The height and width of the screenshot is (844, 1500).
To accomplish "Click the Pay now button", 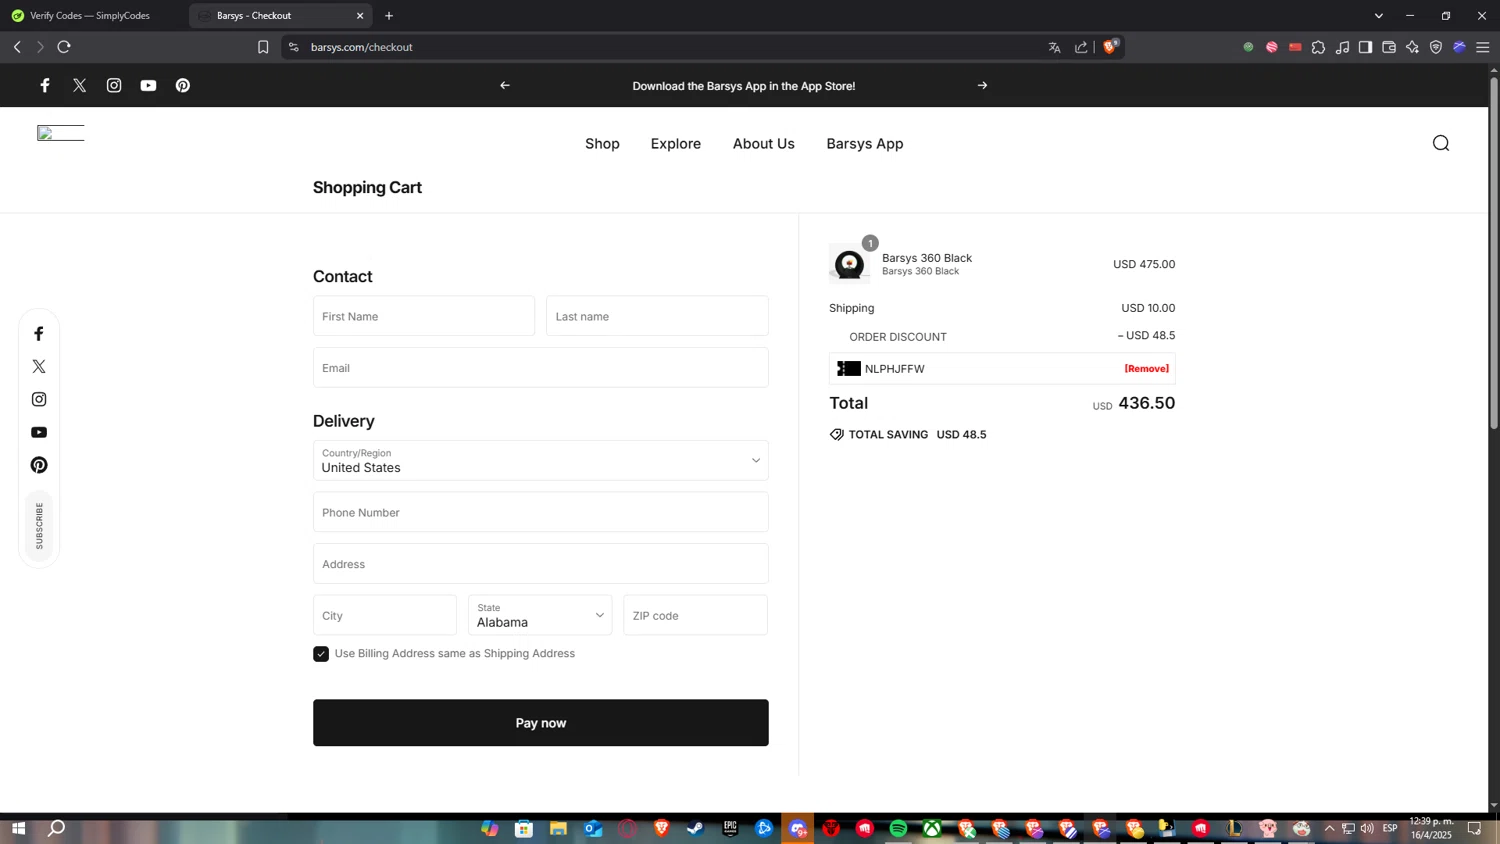I will (541, 723).
